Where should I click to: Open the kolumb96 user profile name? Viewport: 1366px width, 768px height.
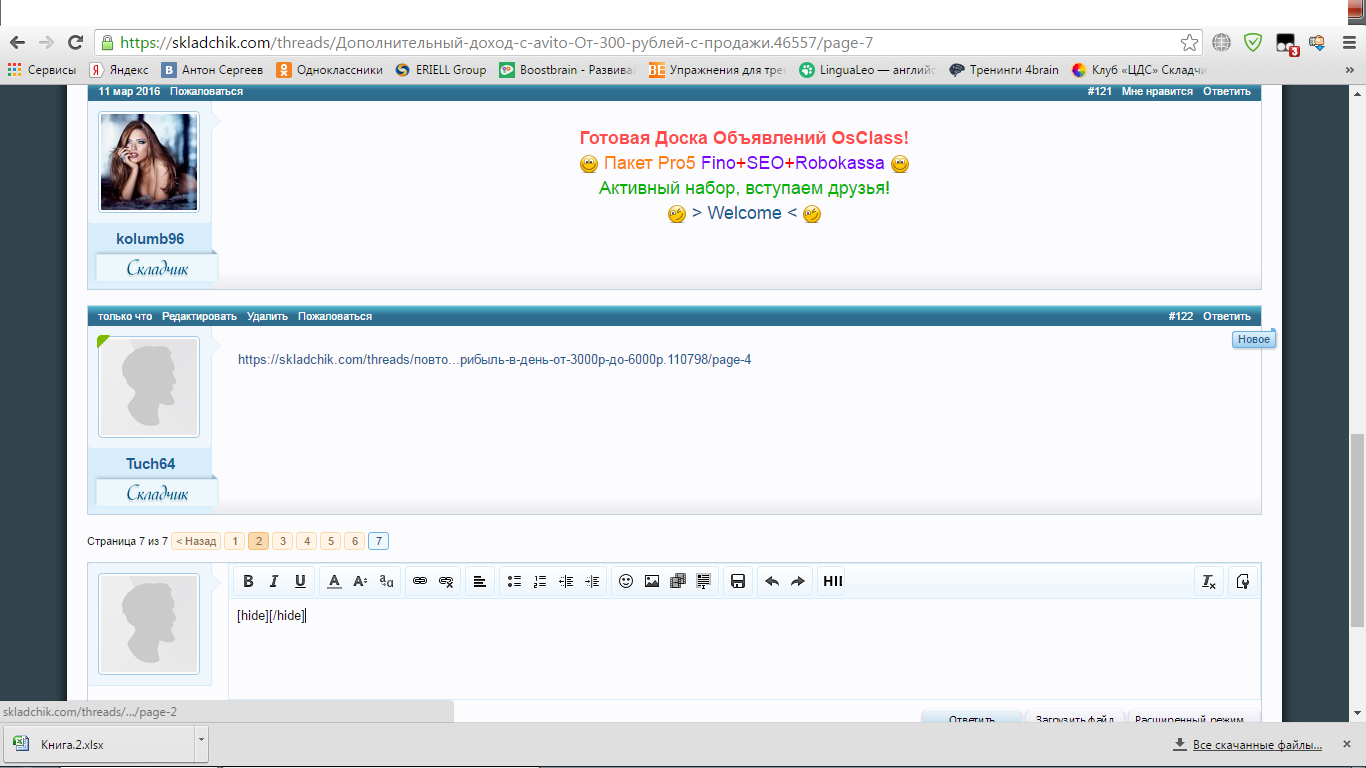pyautogui.click(x=150, y=239)
